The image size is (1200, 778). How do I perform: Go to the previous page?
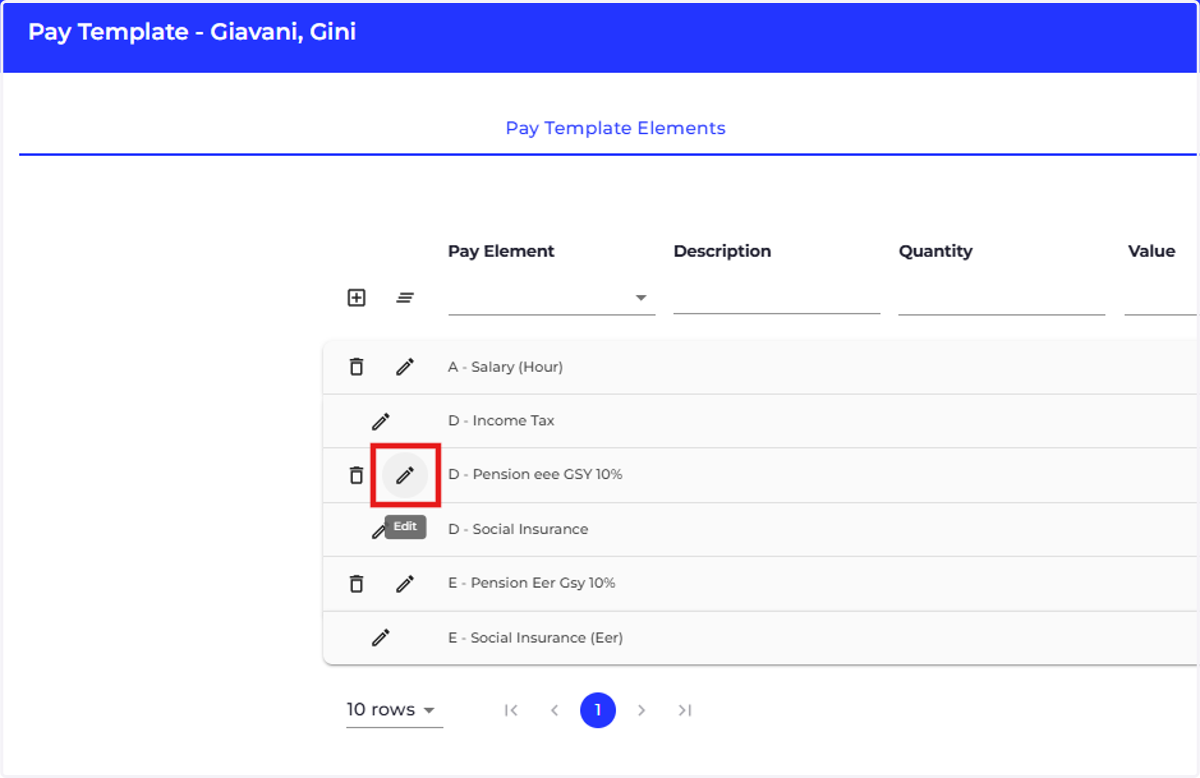click(x=554, y=710)
